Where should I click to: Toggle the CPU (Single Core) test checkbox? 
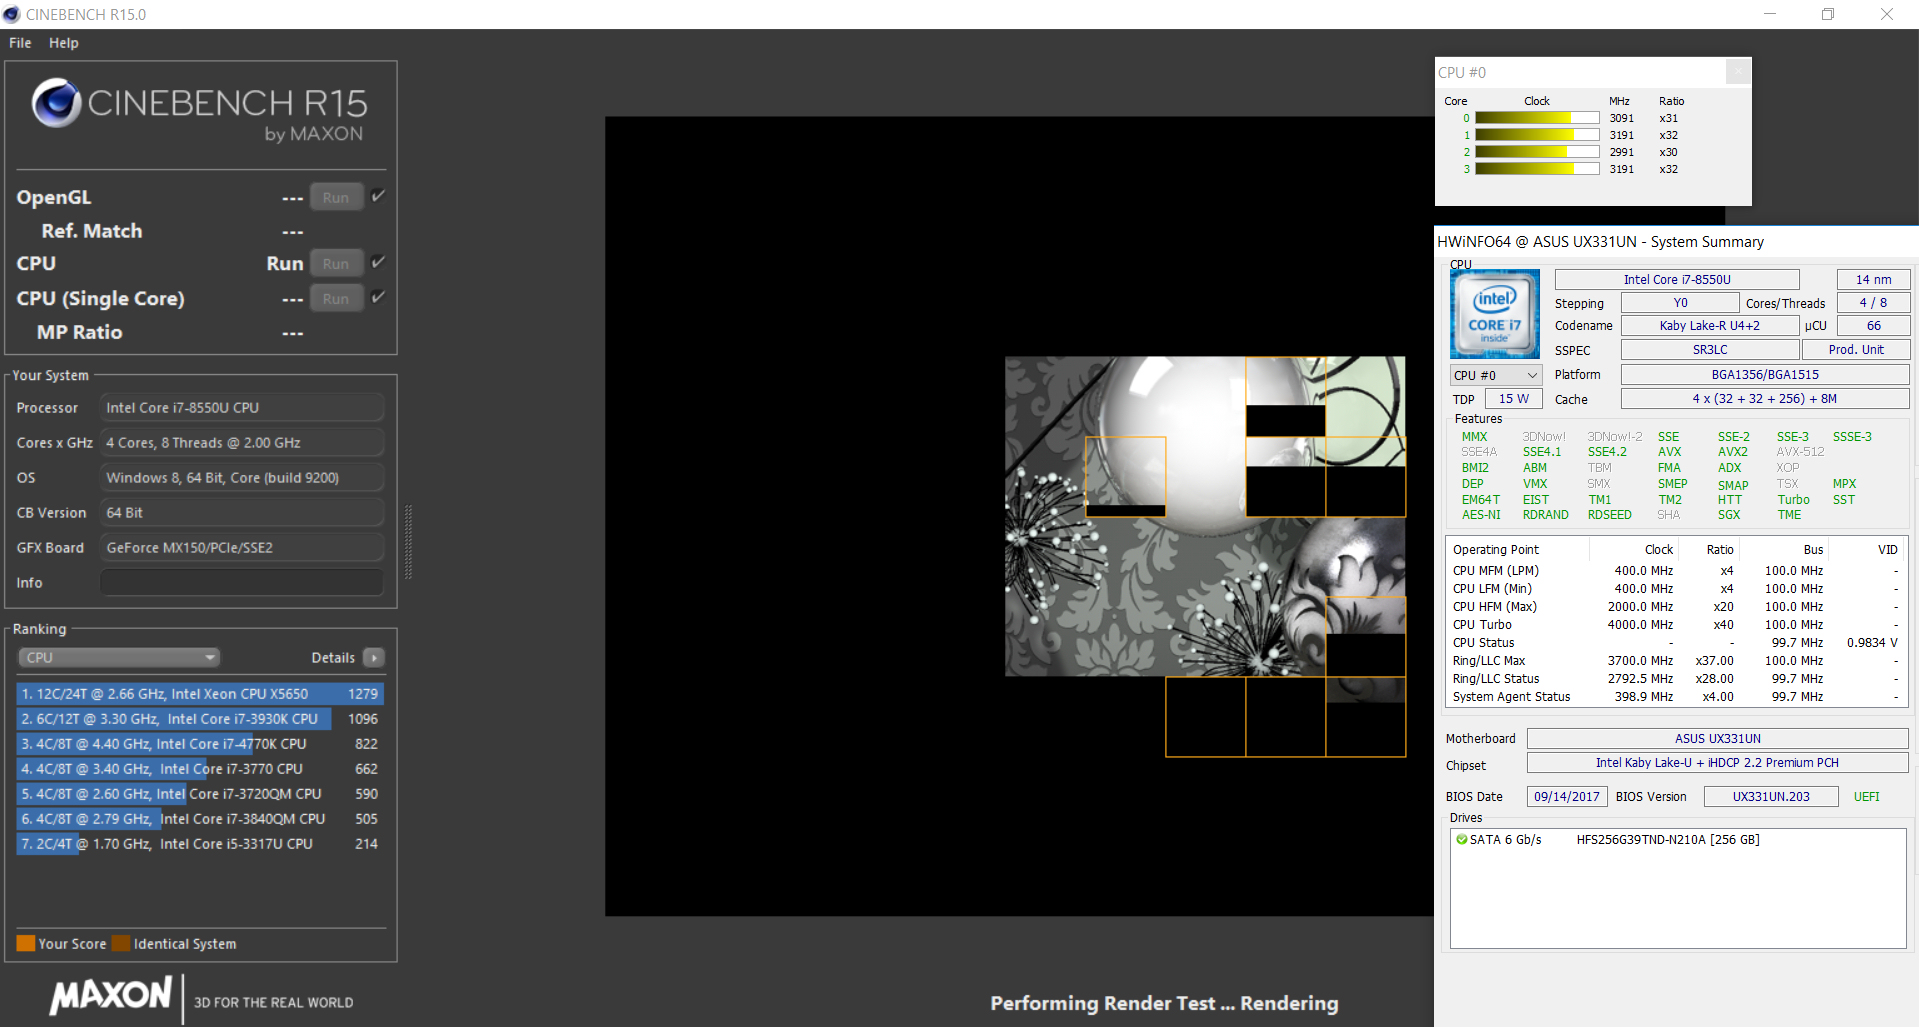coord(378,297)
